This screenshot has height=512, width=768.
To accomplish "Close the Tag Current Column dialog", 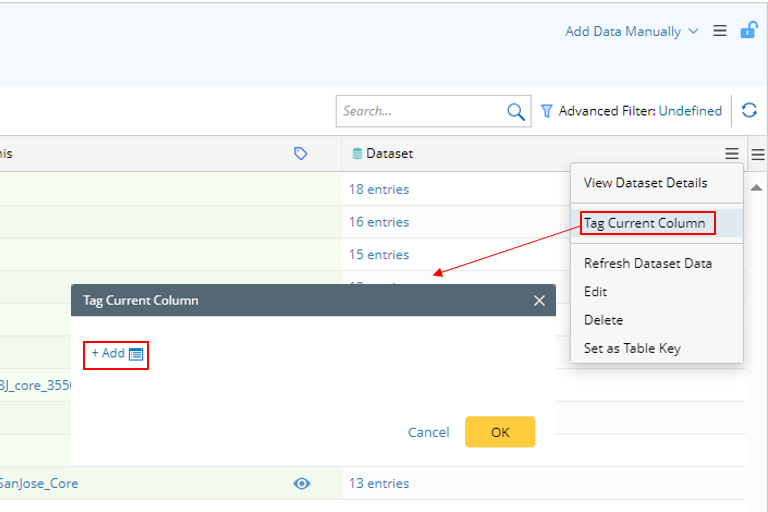I will tap(539, 300).
